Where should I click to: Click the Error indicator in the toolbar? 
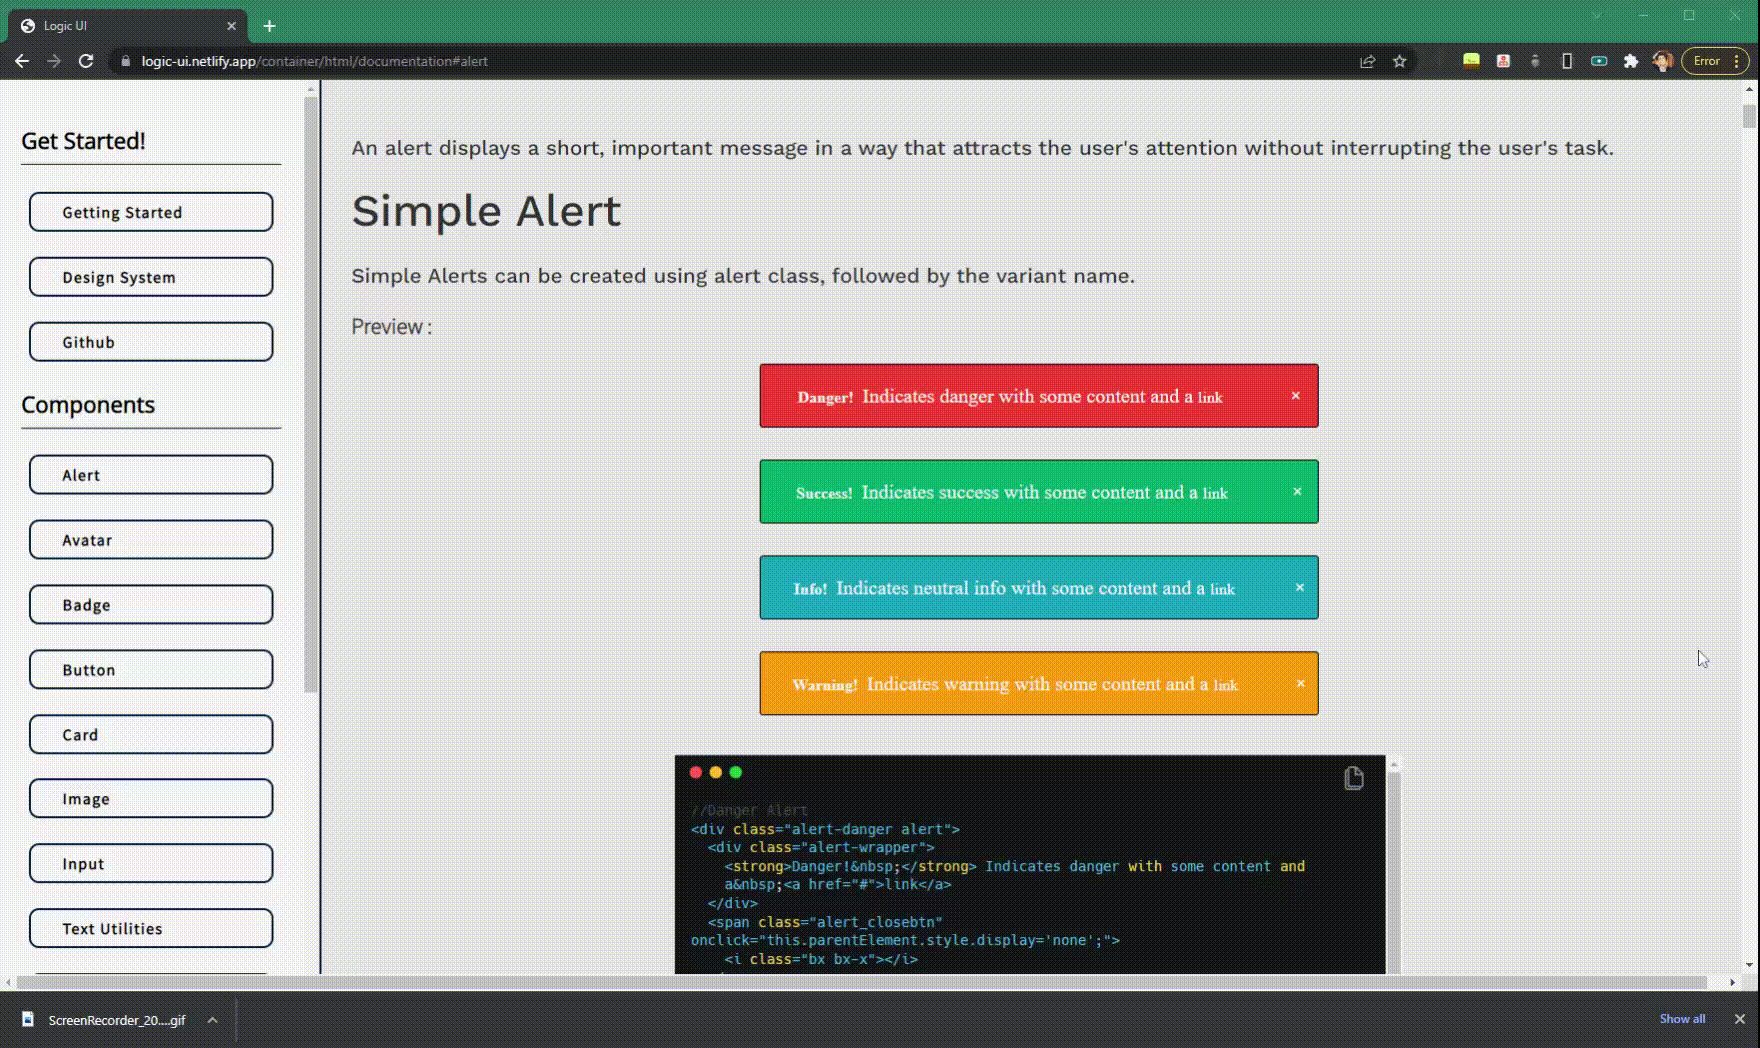tap(1707, 61)
